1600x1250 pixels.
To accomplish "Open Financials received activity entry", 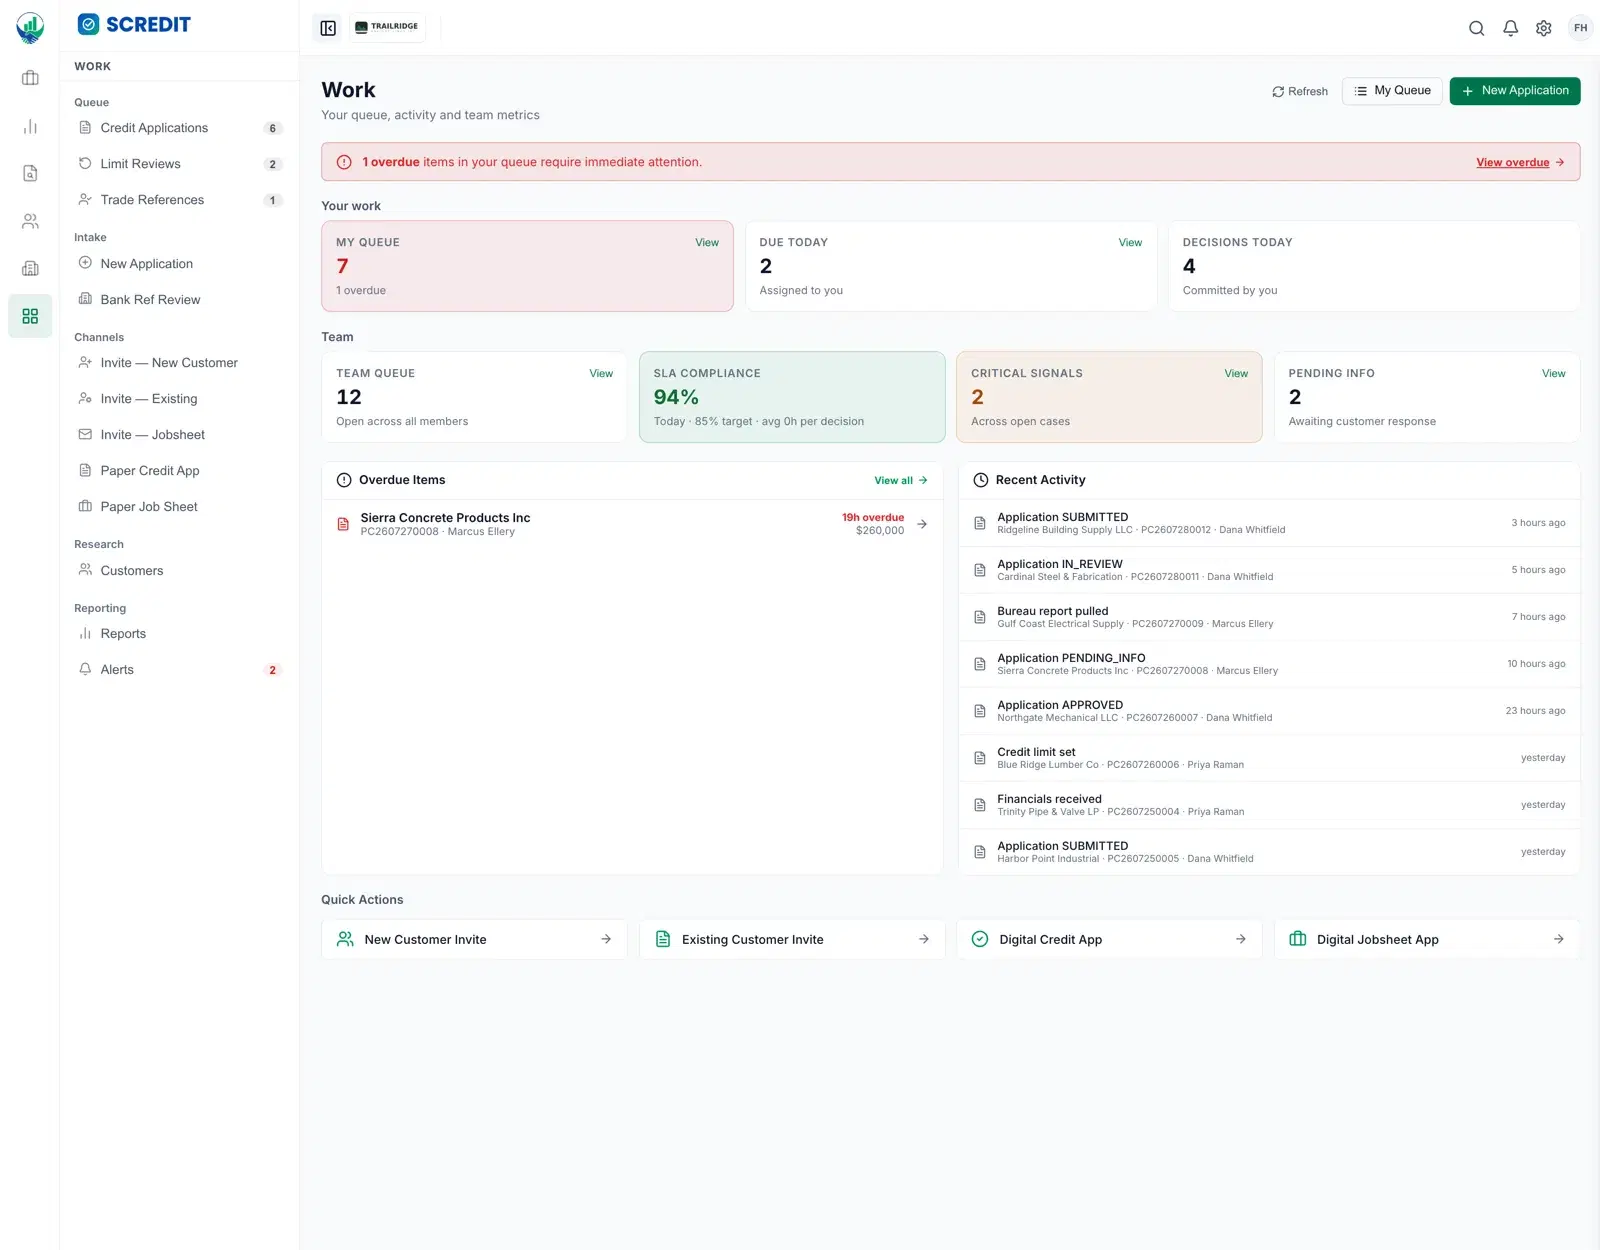I will (x=1269, y=805).
